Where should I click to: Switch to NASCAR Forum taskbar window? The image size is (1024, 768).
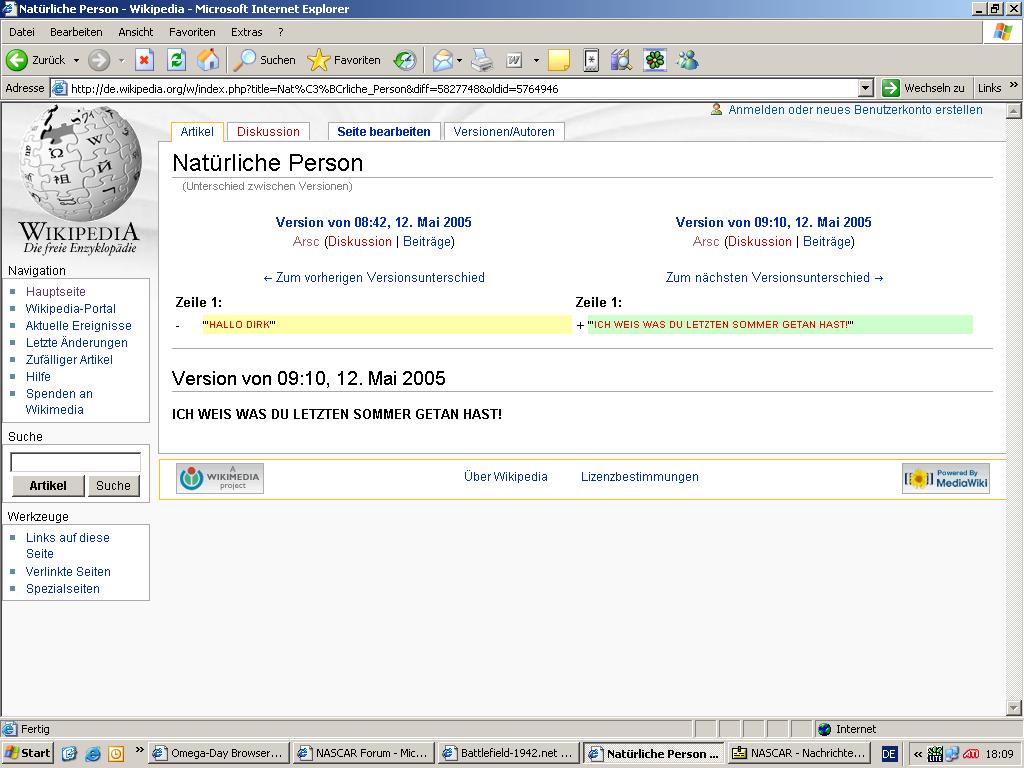click(364, 754)
